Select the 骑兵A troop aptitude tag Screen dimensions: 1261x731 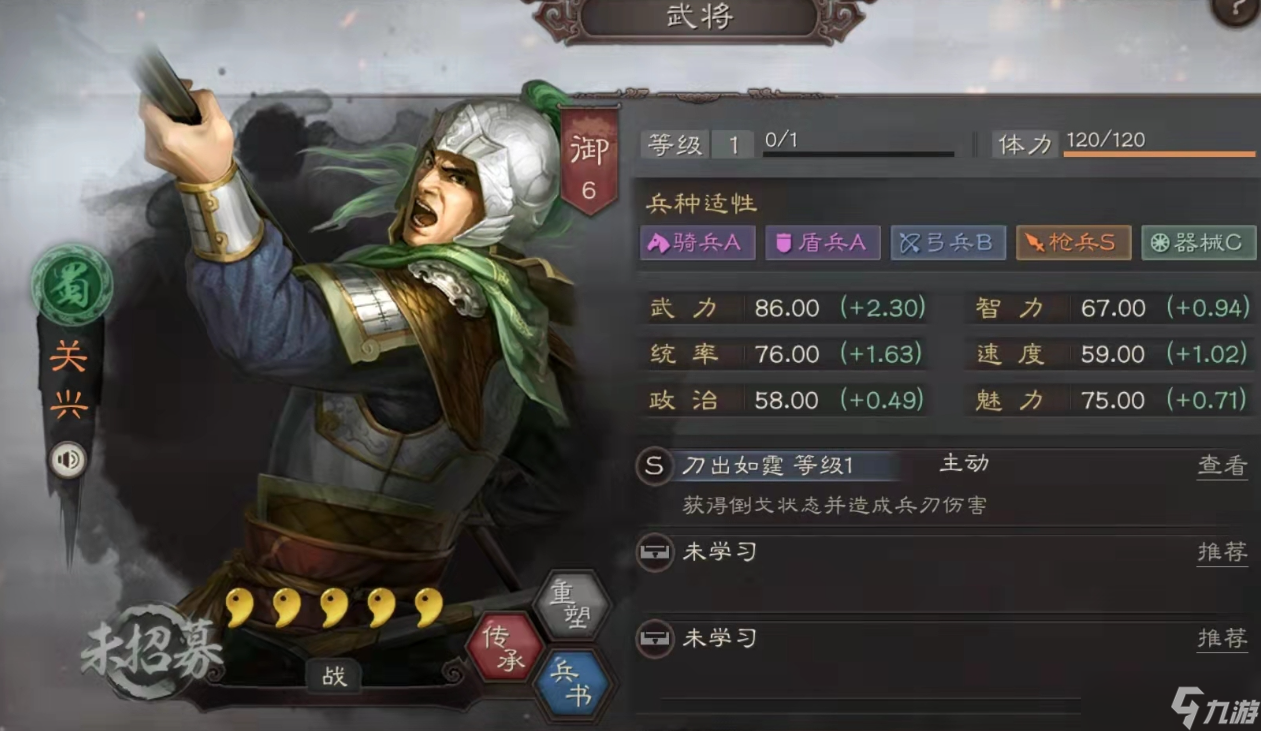(698, 243)
